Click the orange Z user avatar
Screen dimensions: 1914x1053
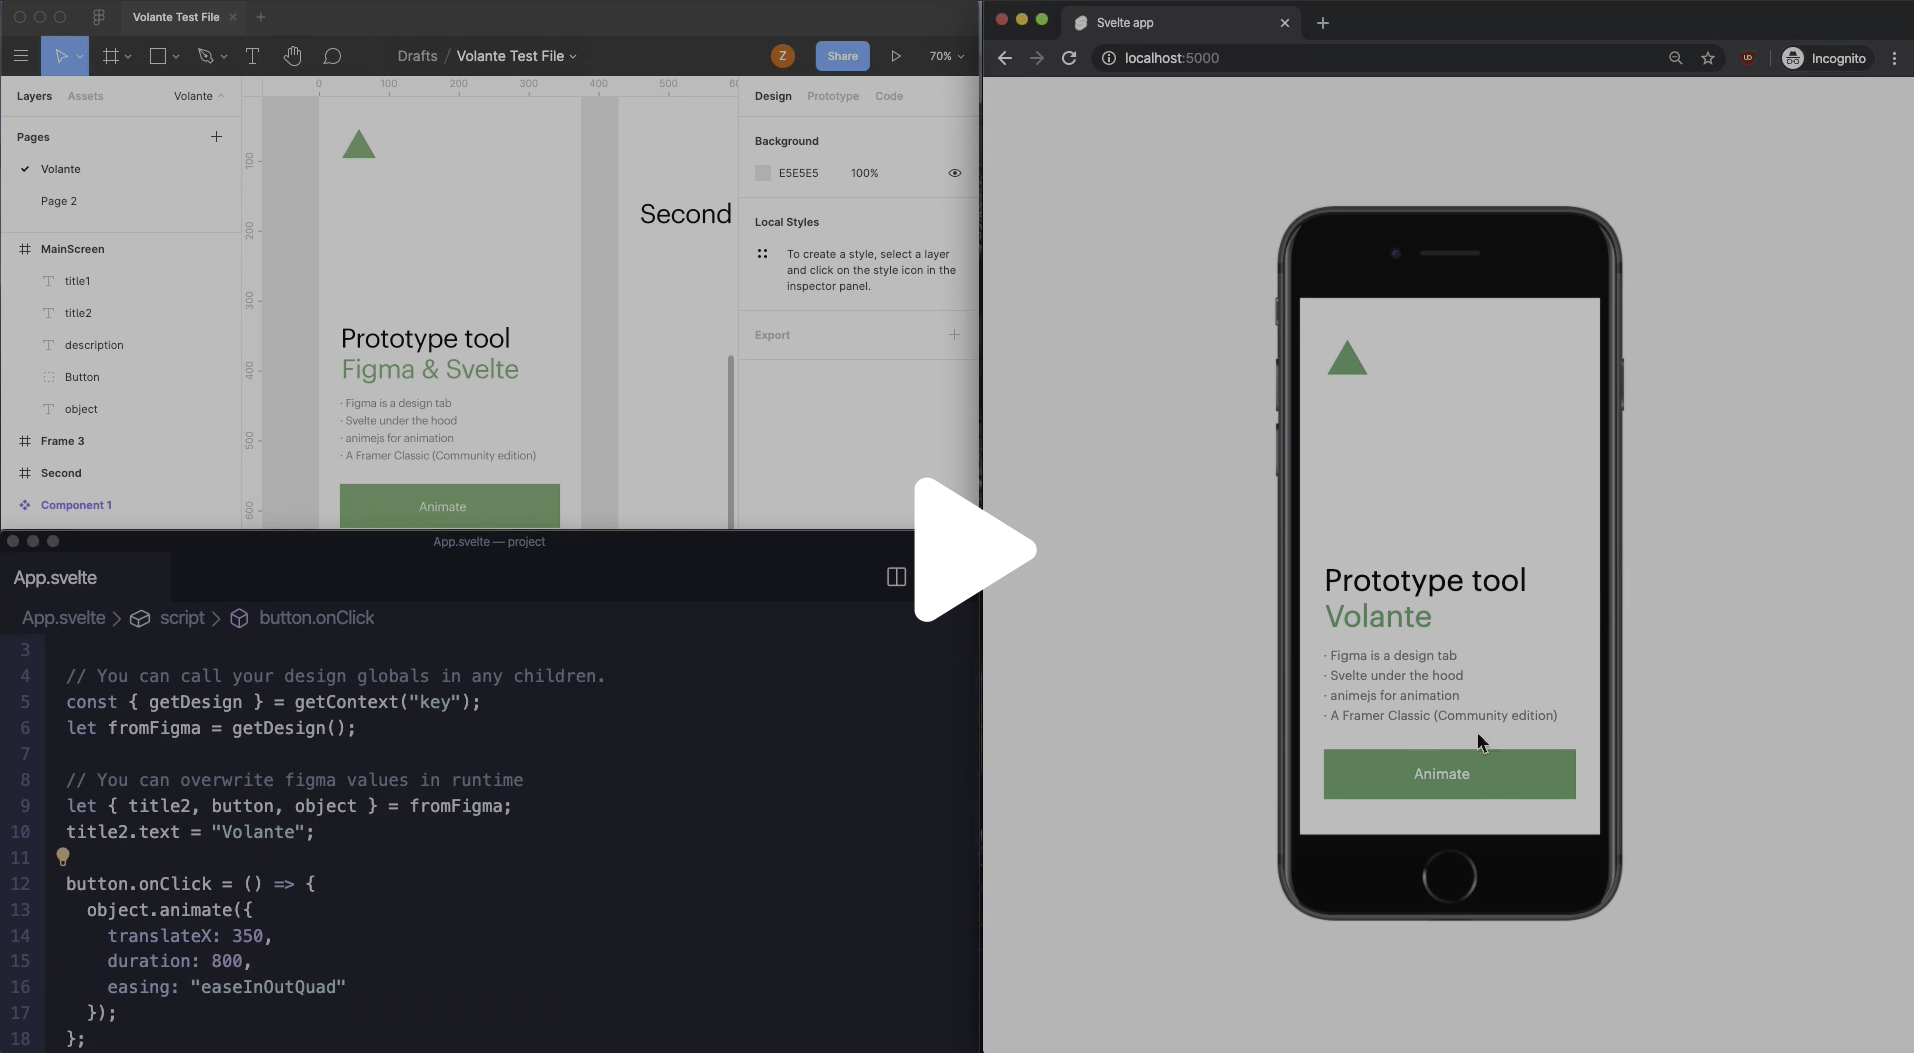pyautogui.click(x=782, y=56)
